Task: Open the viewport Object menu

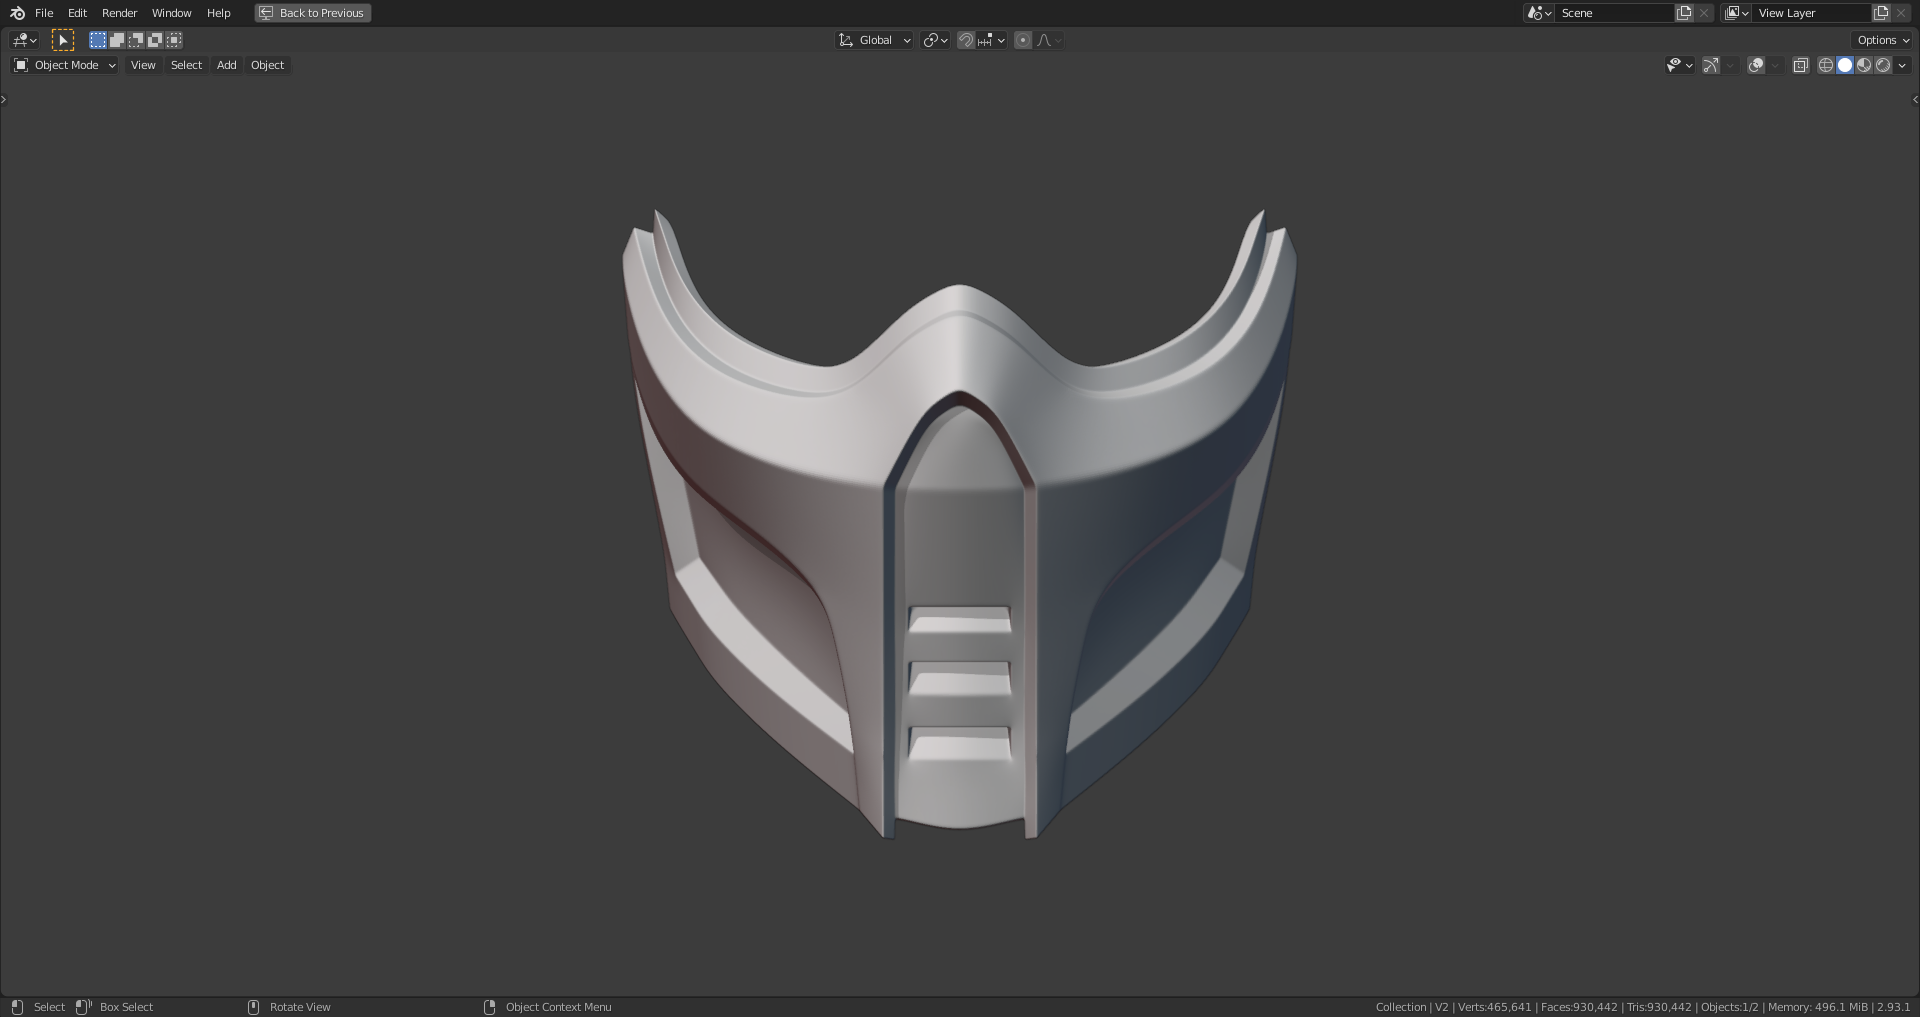Action: pos(267,65)
